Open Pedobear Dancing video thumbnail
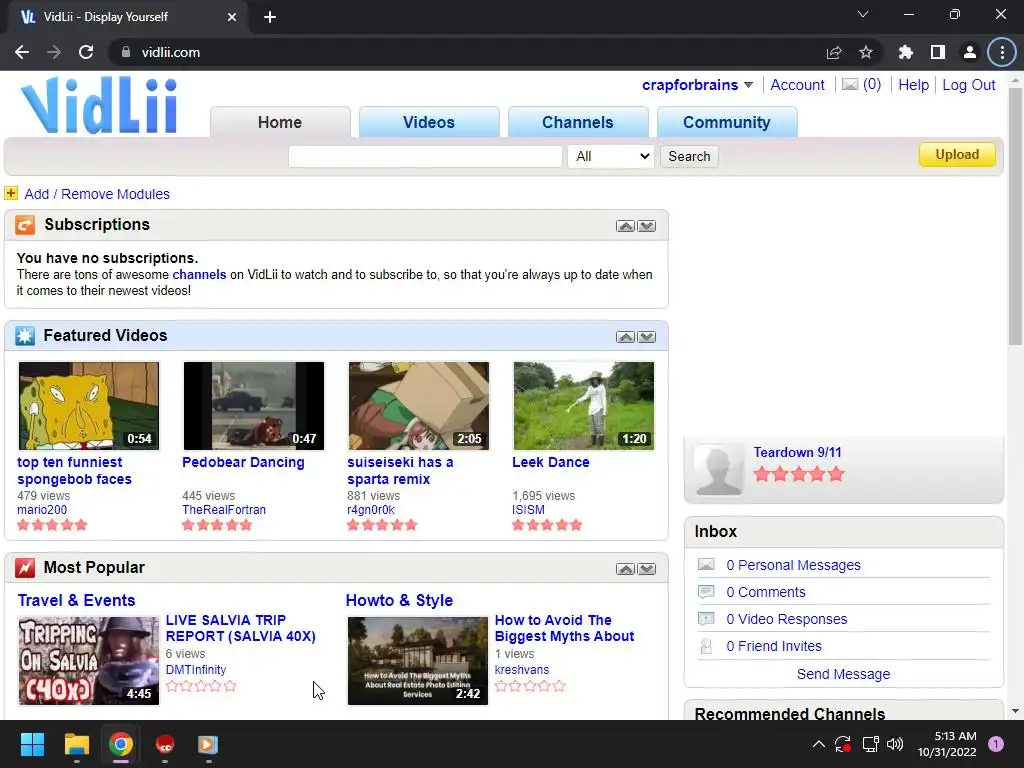Screen dimensions: 1024x768 [254, 406]
